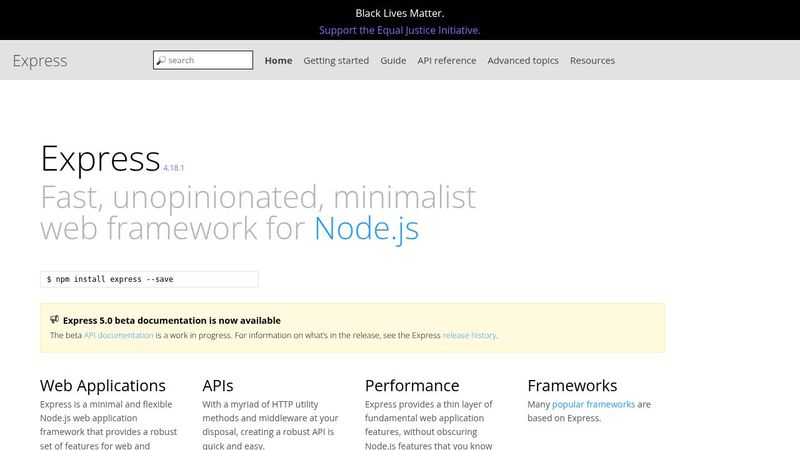This screenshot has width=800, height=450.
Task: Go to the Home nav item
Action: point(278,60)
